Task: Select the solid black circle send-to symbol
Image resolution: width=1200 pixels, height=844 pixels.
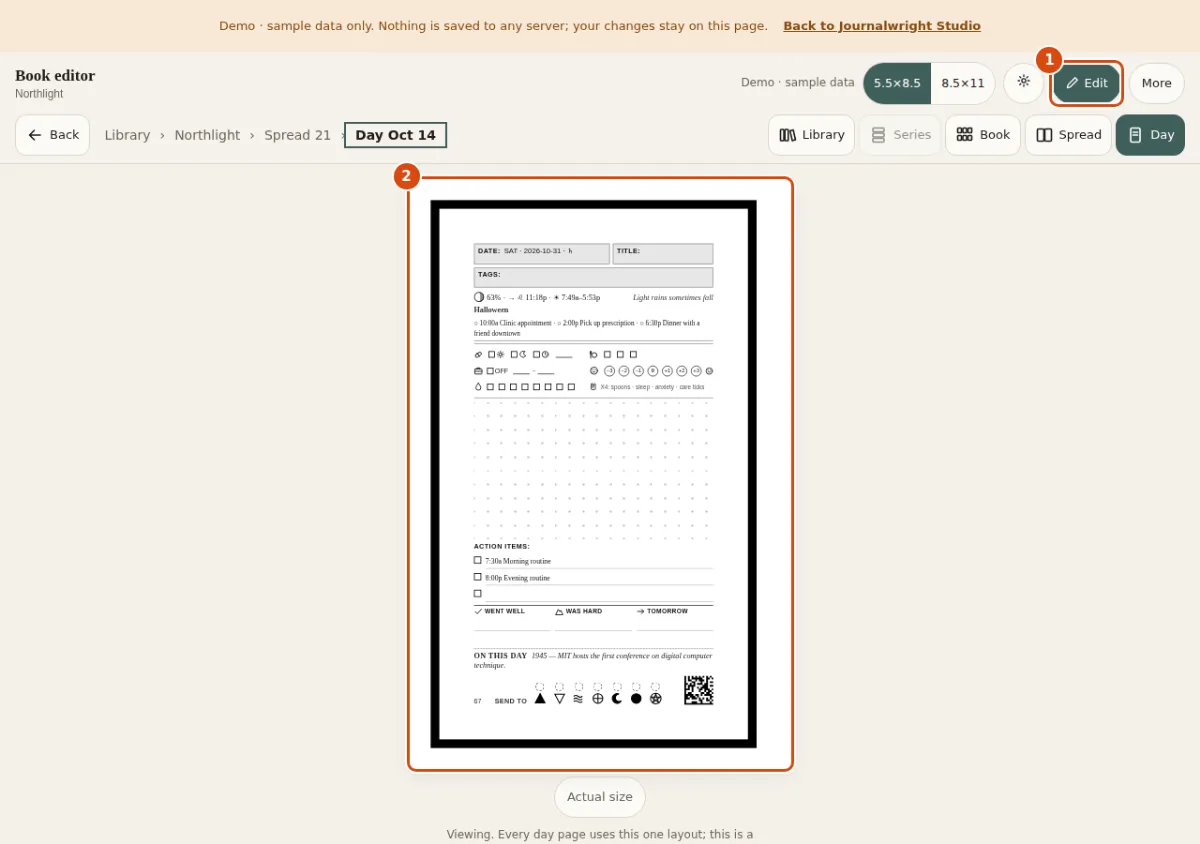Action: pos(636,698)
